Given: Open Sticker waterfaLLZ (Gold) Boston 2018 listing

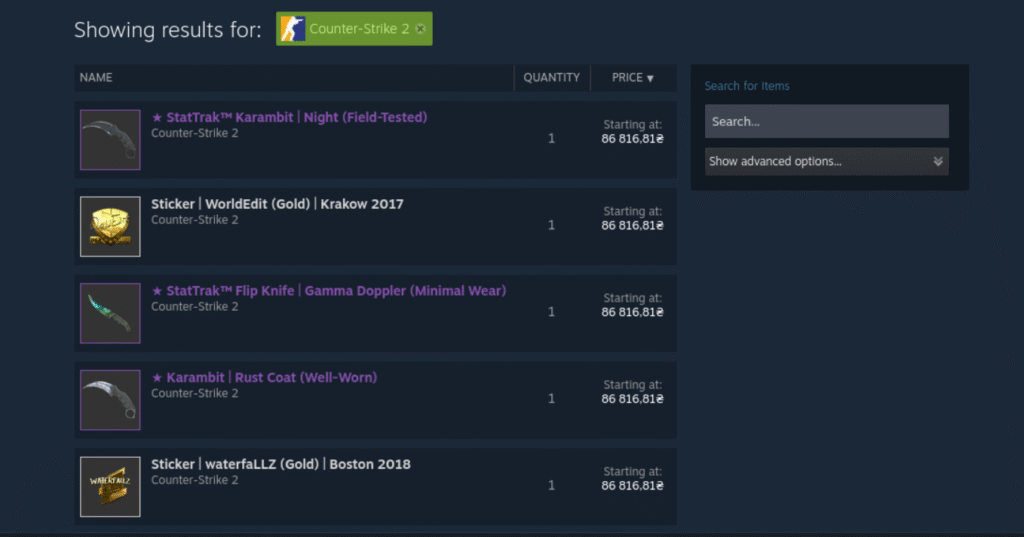Looking at the screenshot, I should [x=280, y=464].
